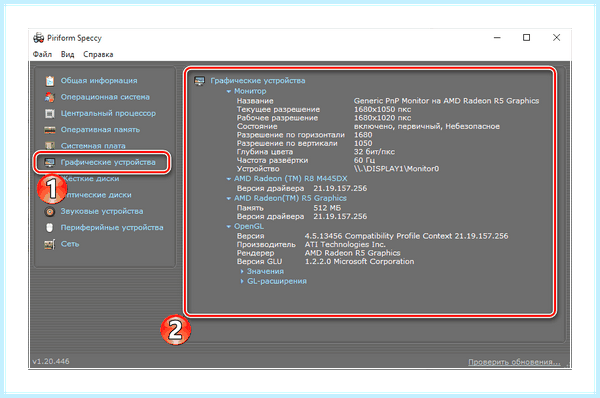Viewport: 600px width, 398px height.
Task: Click the 32 бит/пкс color depth value
Action: pos(374,152)
